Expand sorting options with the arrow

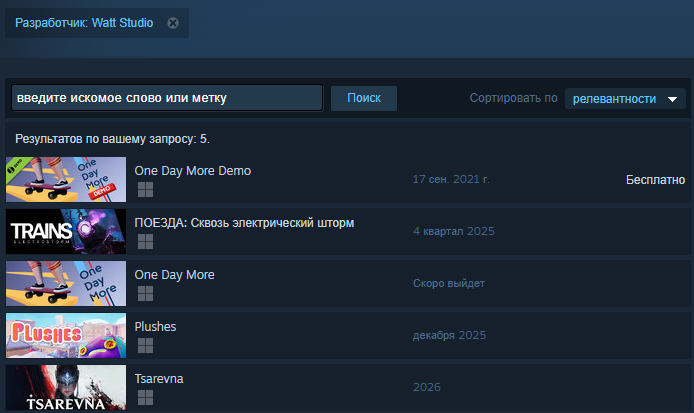pos(672,99)
